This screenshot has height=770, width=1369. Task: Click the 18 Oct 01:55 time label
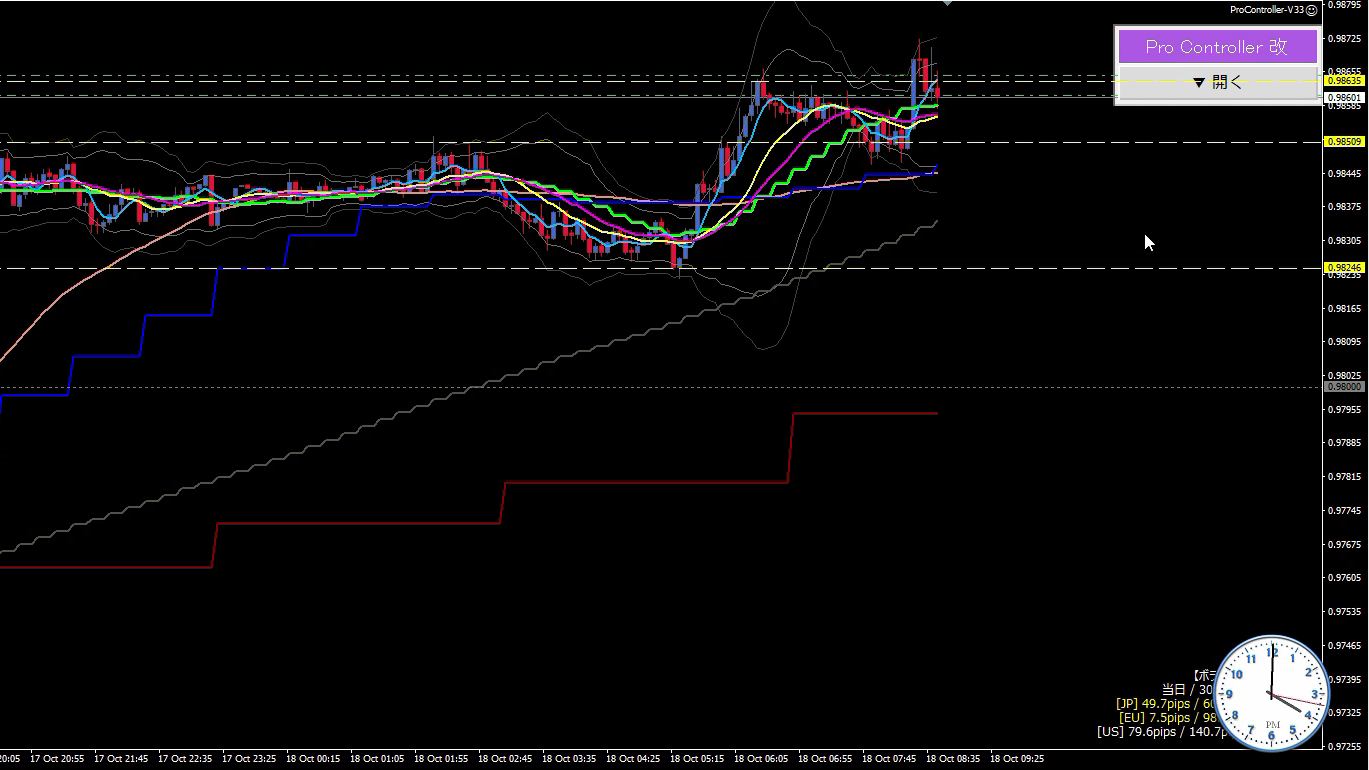tap(441, 759)
